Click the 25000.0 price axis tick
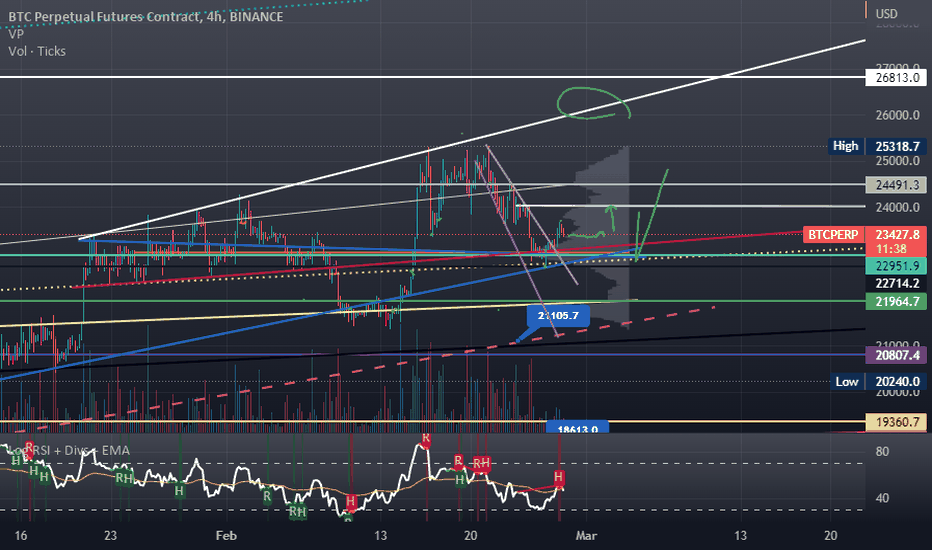 pos(897,161)
